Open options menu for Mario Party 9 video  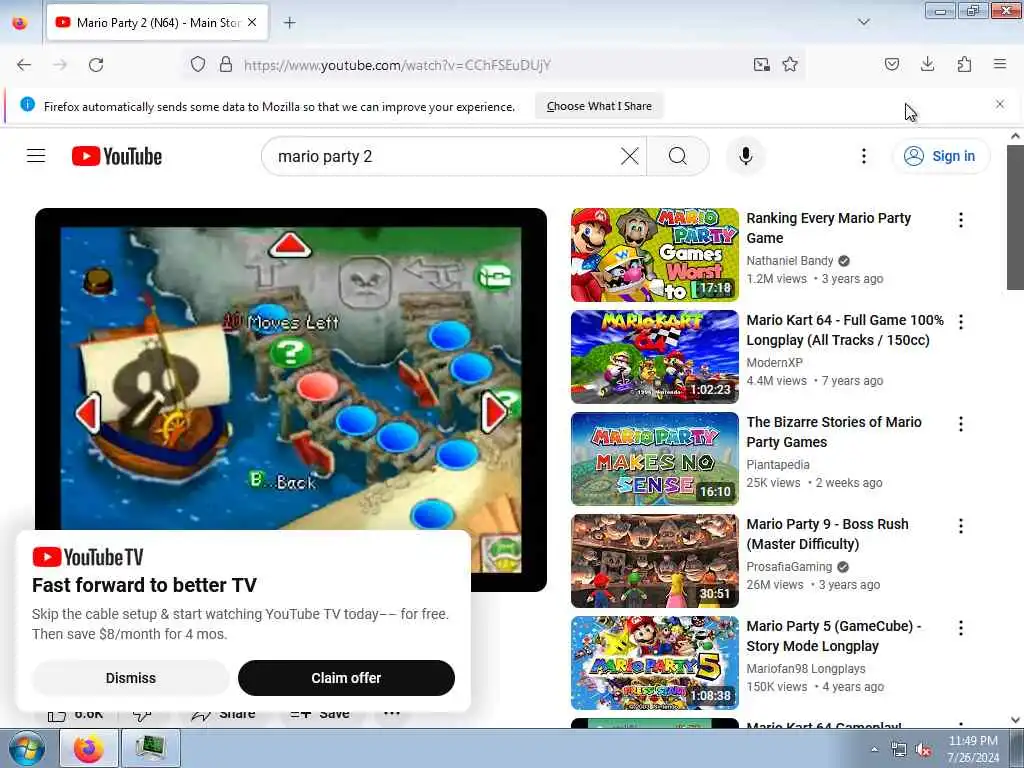(x=961, y=526)
